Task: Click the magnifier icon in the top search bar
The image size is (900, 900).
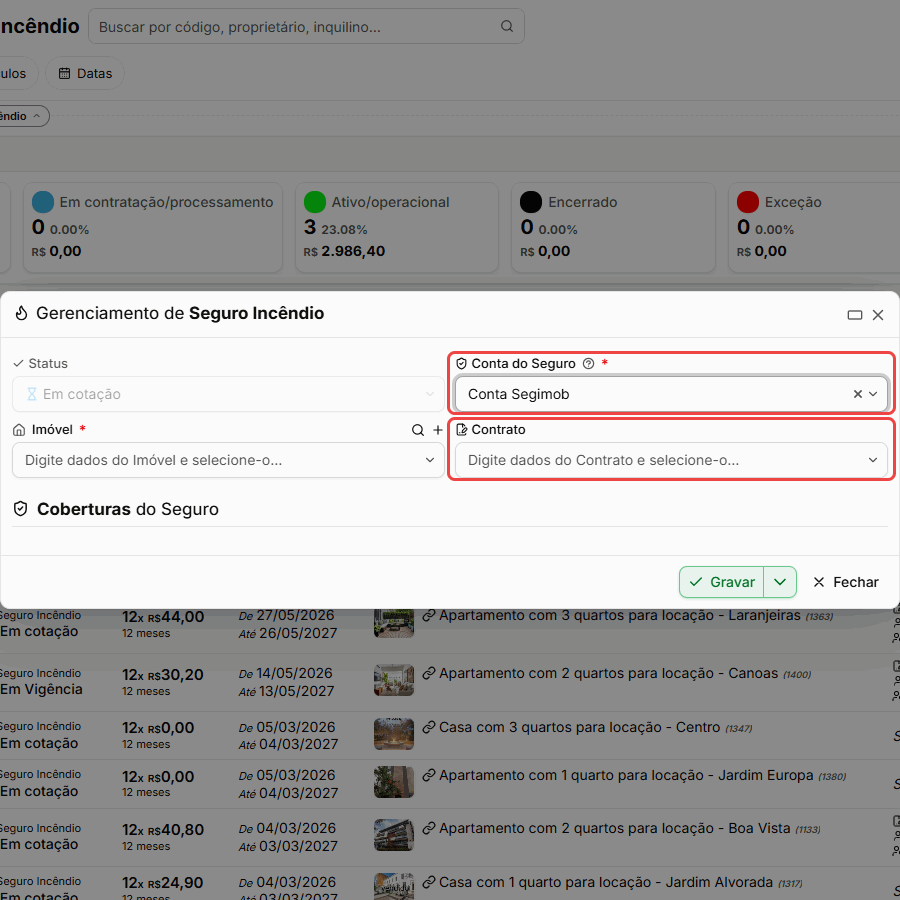Action: (x=506, y=26)
